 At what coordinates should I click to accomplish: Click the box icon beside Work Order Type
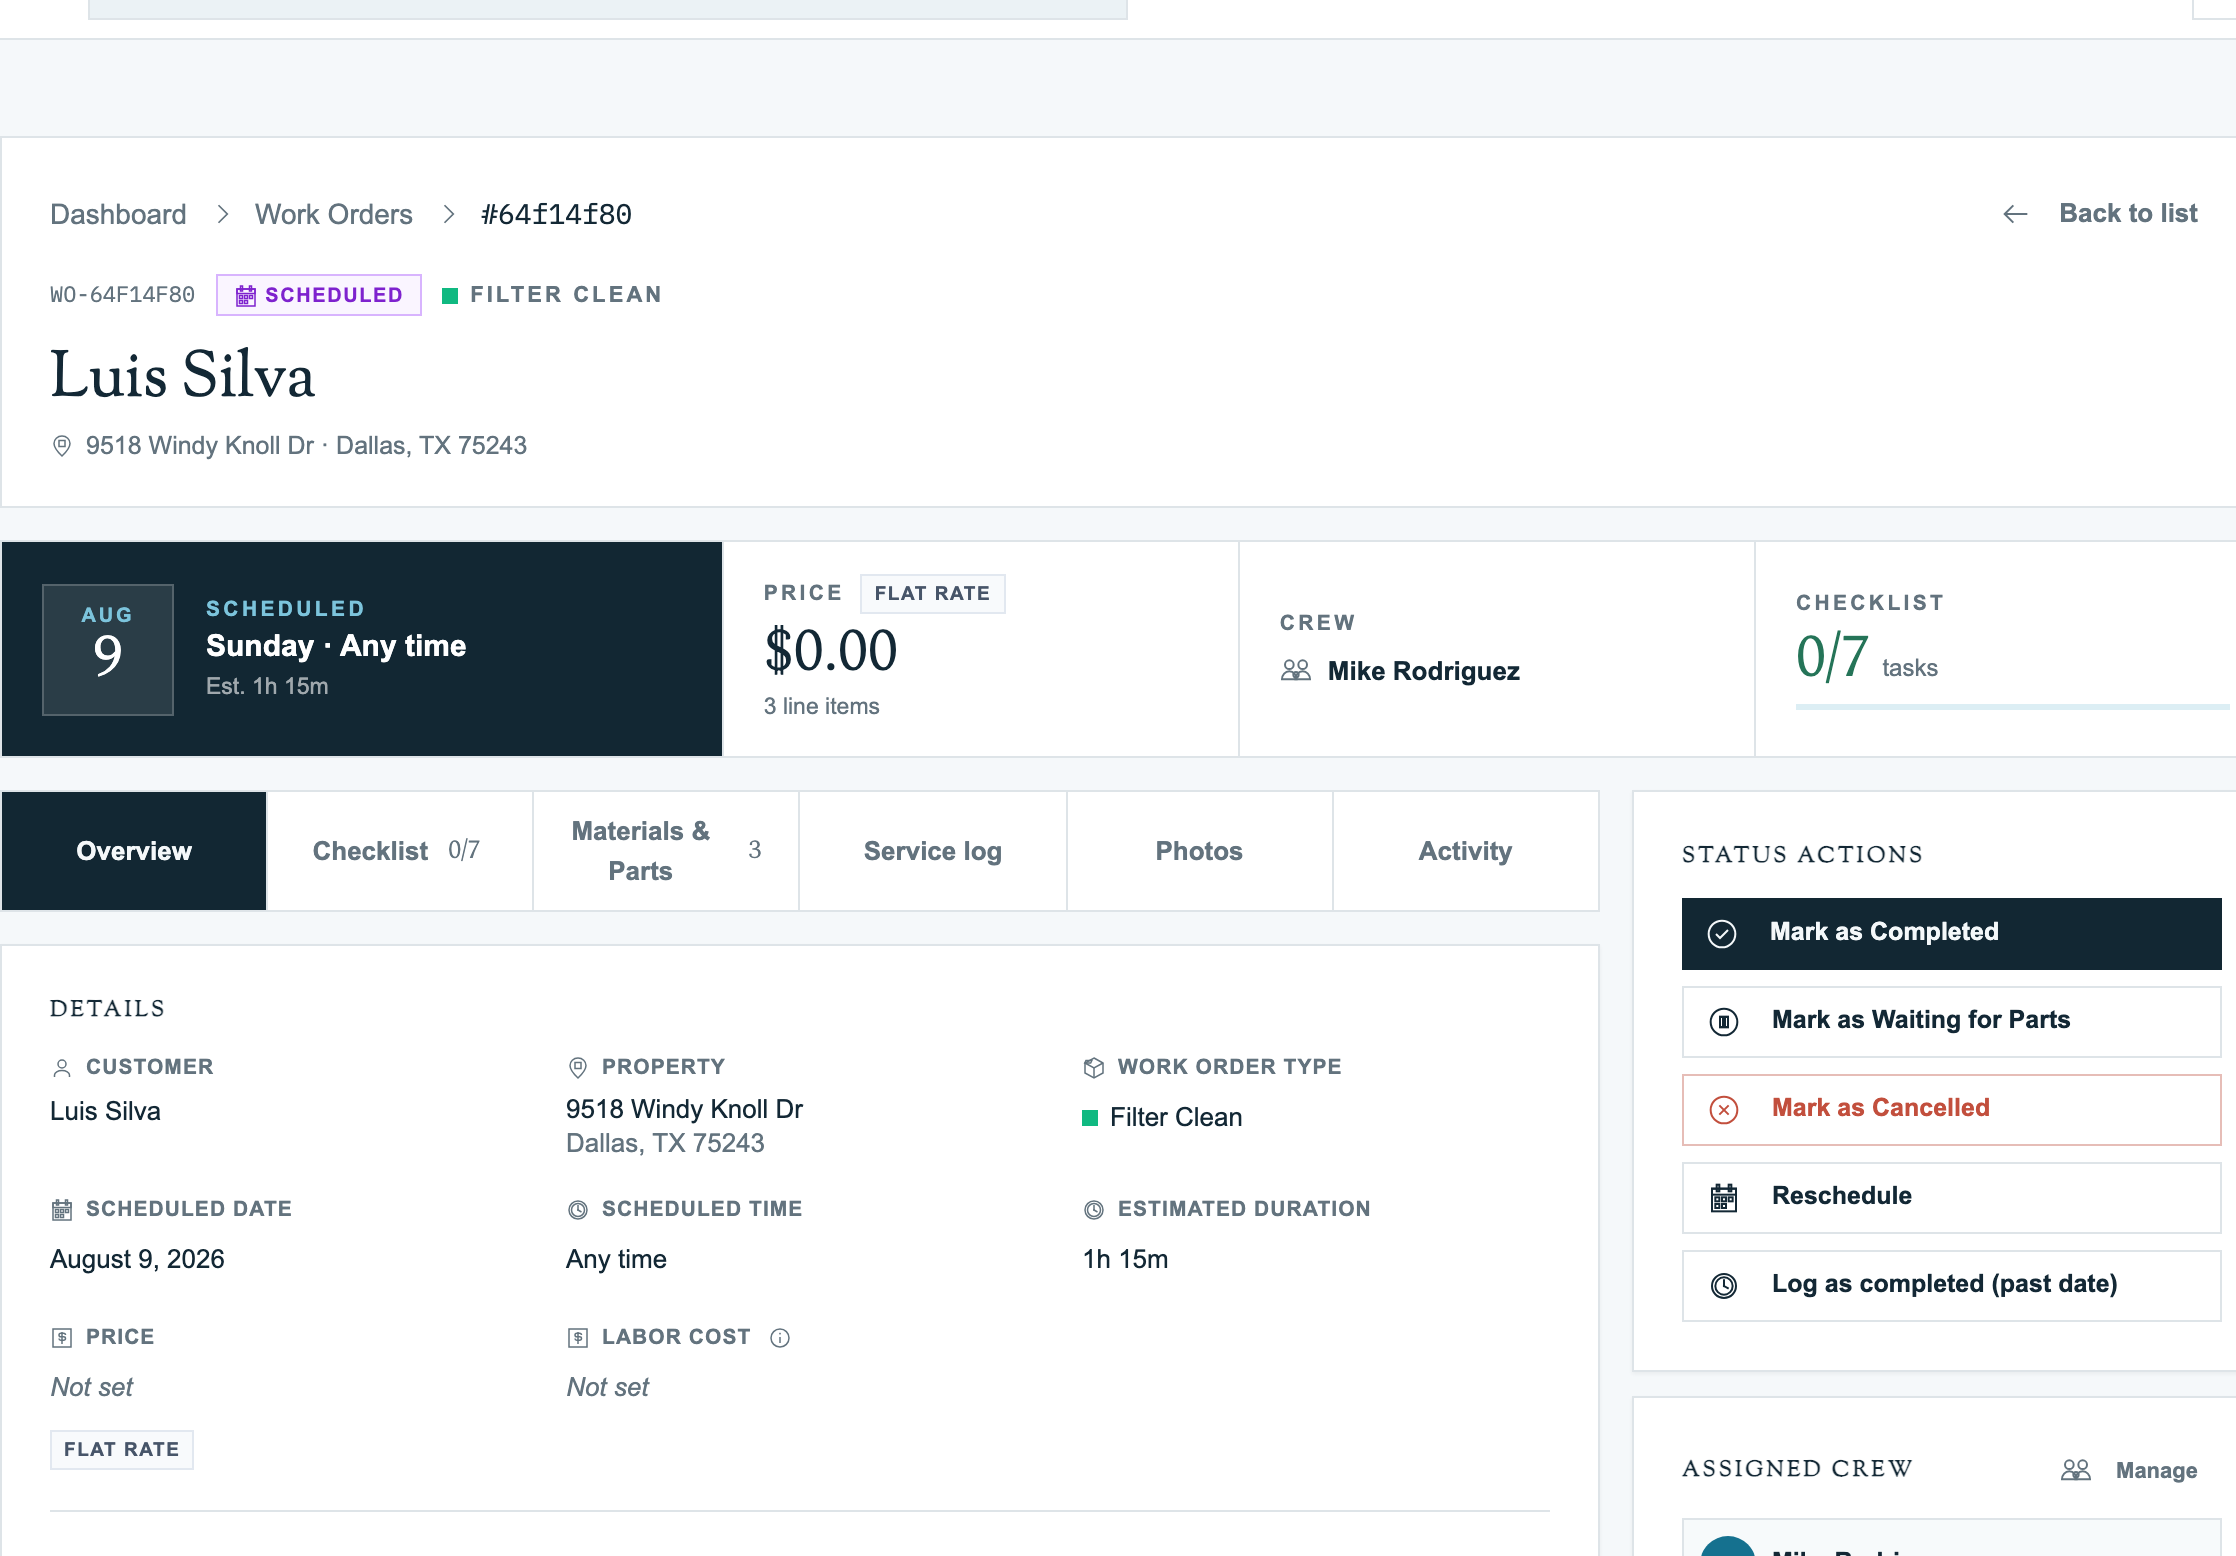click(1094, 1068)
